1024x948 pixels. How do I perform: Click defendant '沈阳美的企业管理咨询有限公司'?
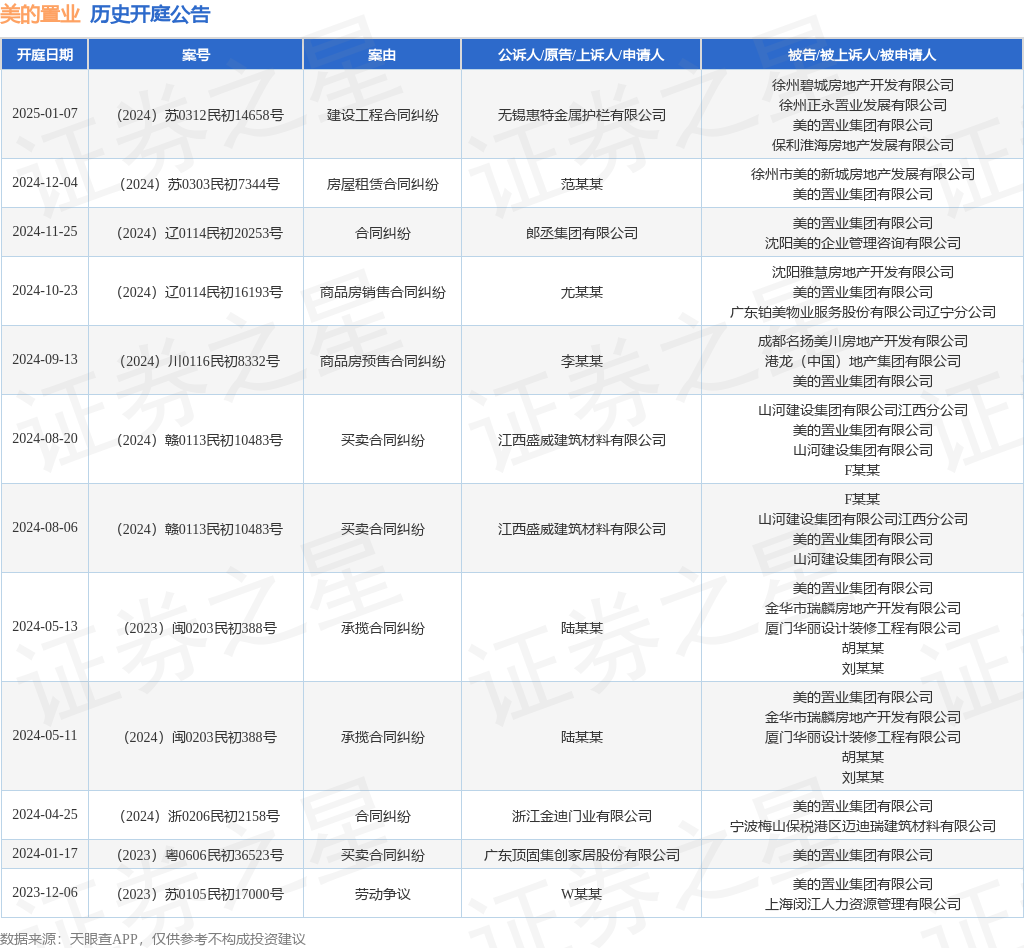[863, 244]
